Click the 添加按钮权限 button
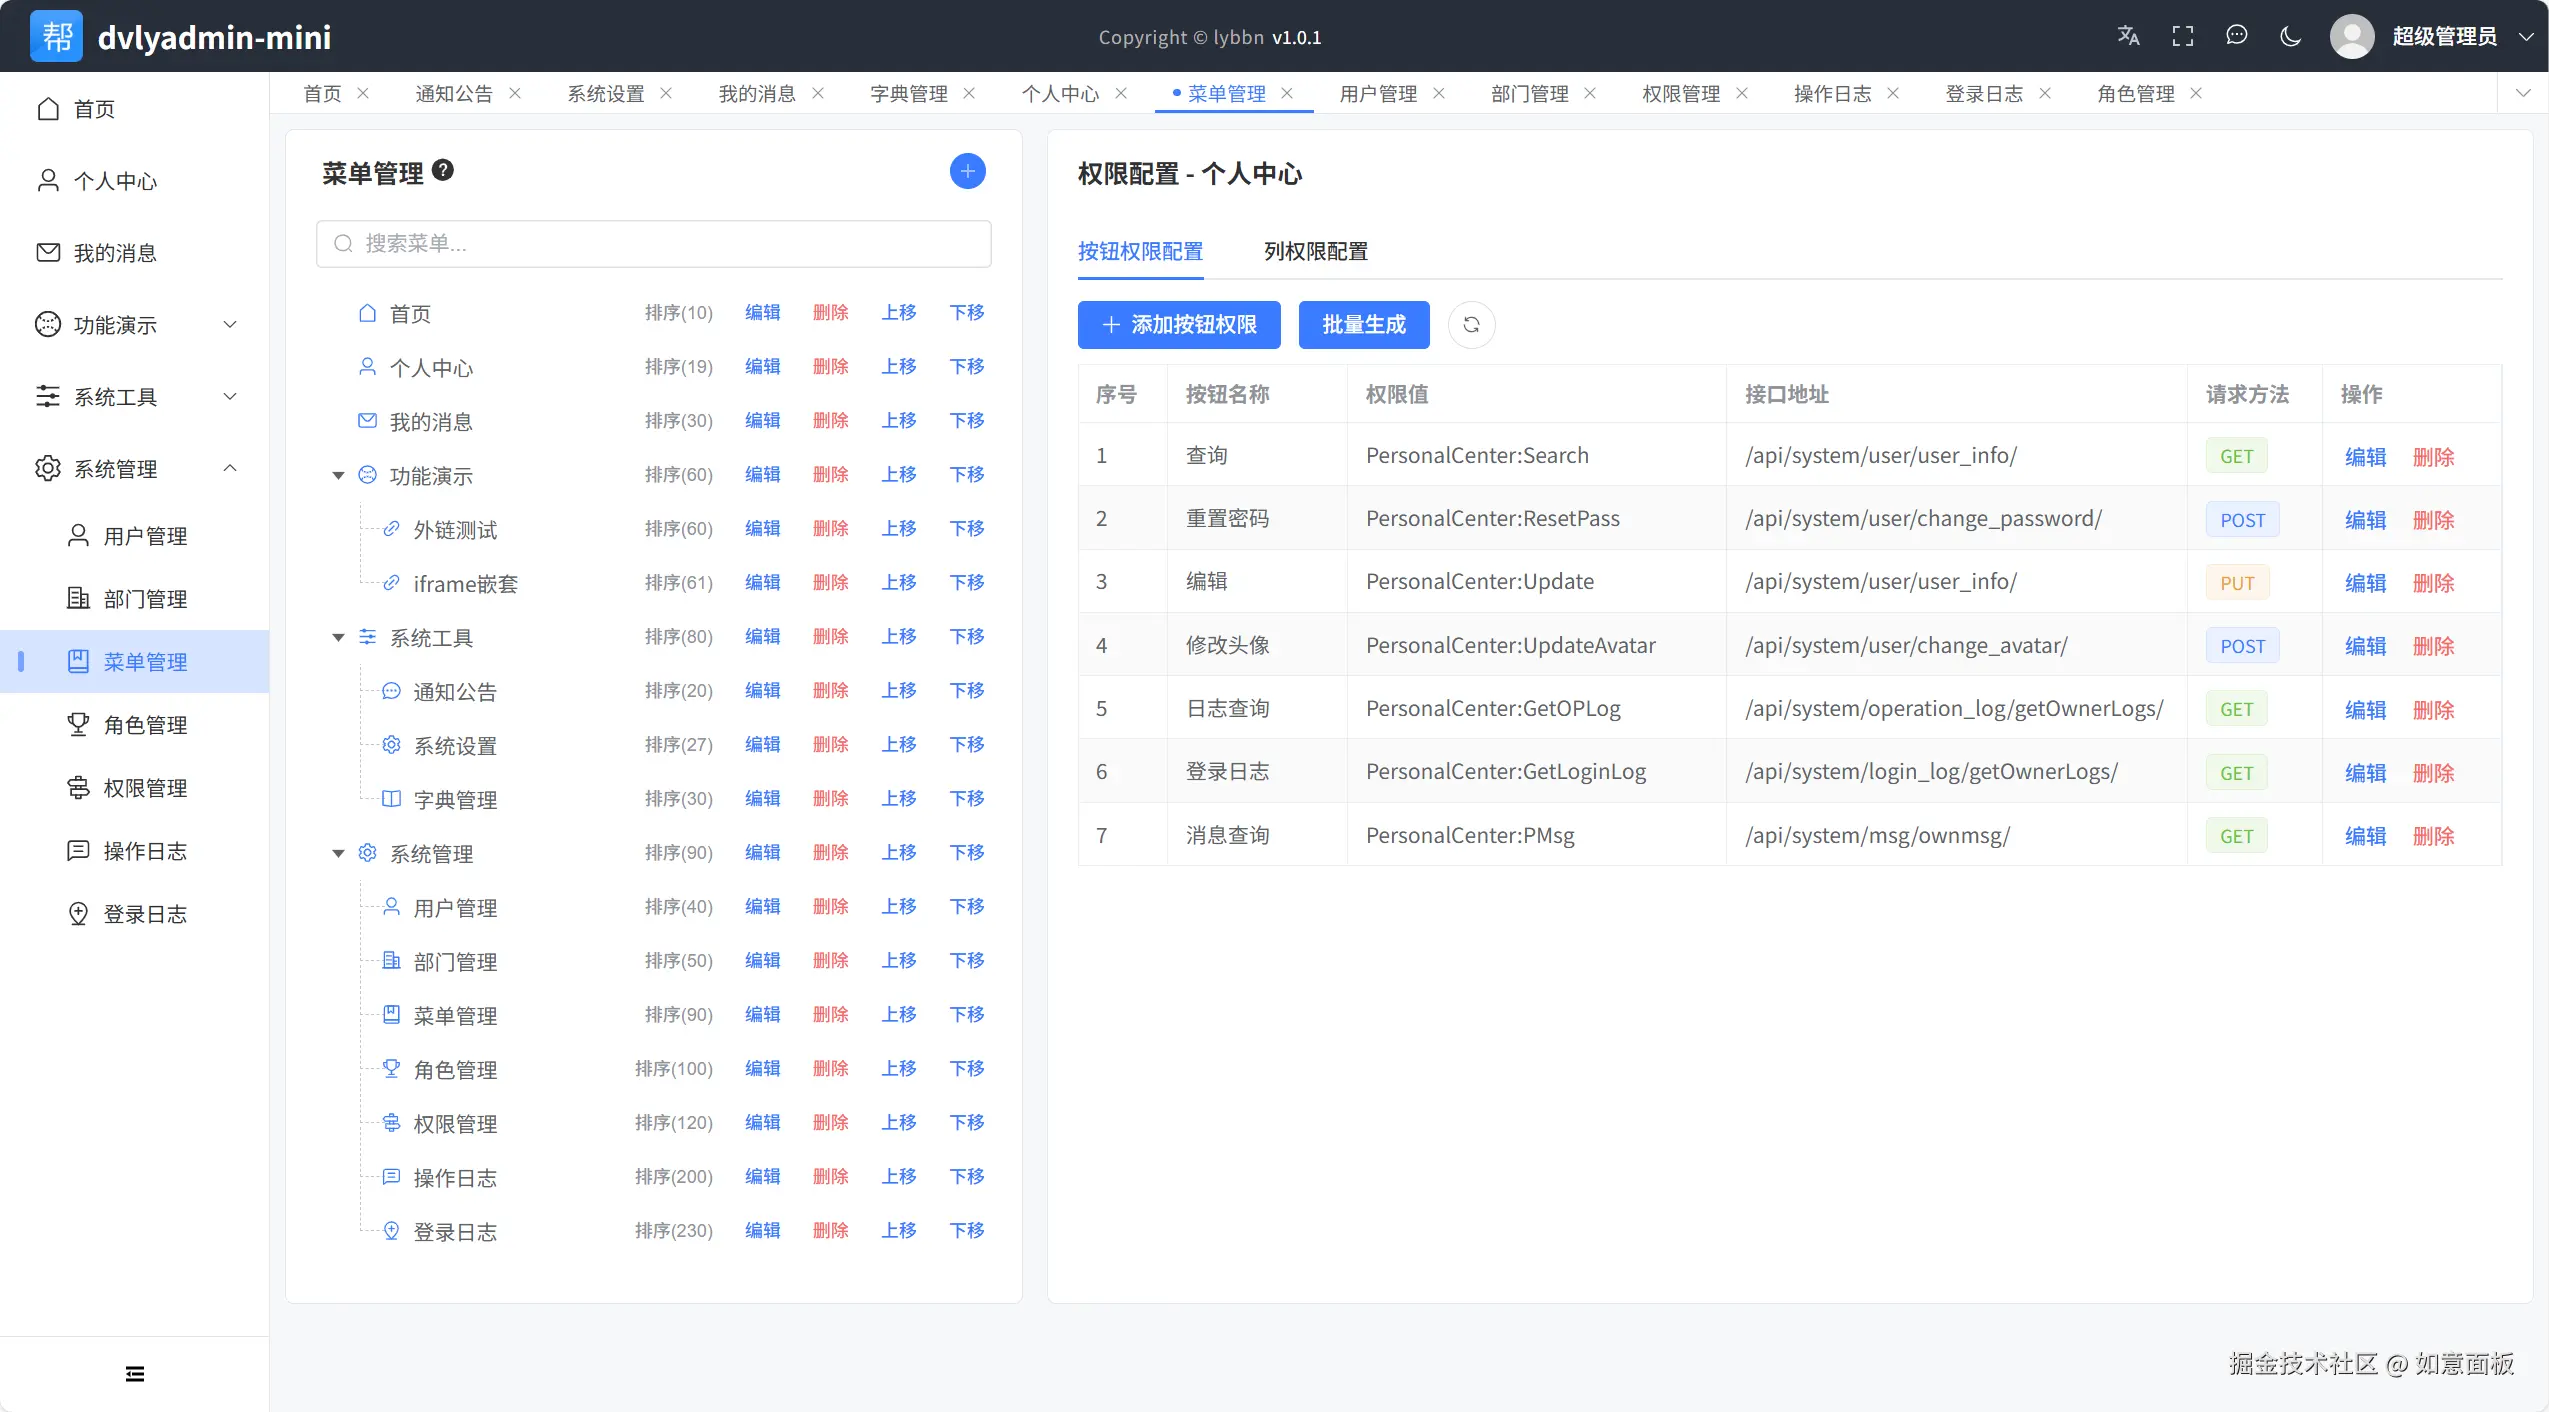2549x1412 pixels. [1179, 324]
